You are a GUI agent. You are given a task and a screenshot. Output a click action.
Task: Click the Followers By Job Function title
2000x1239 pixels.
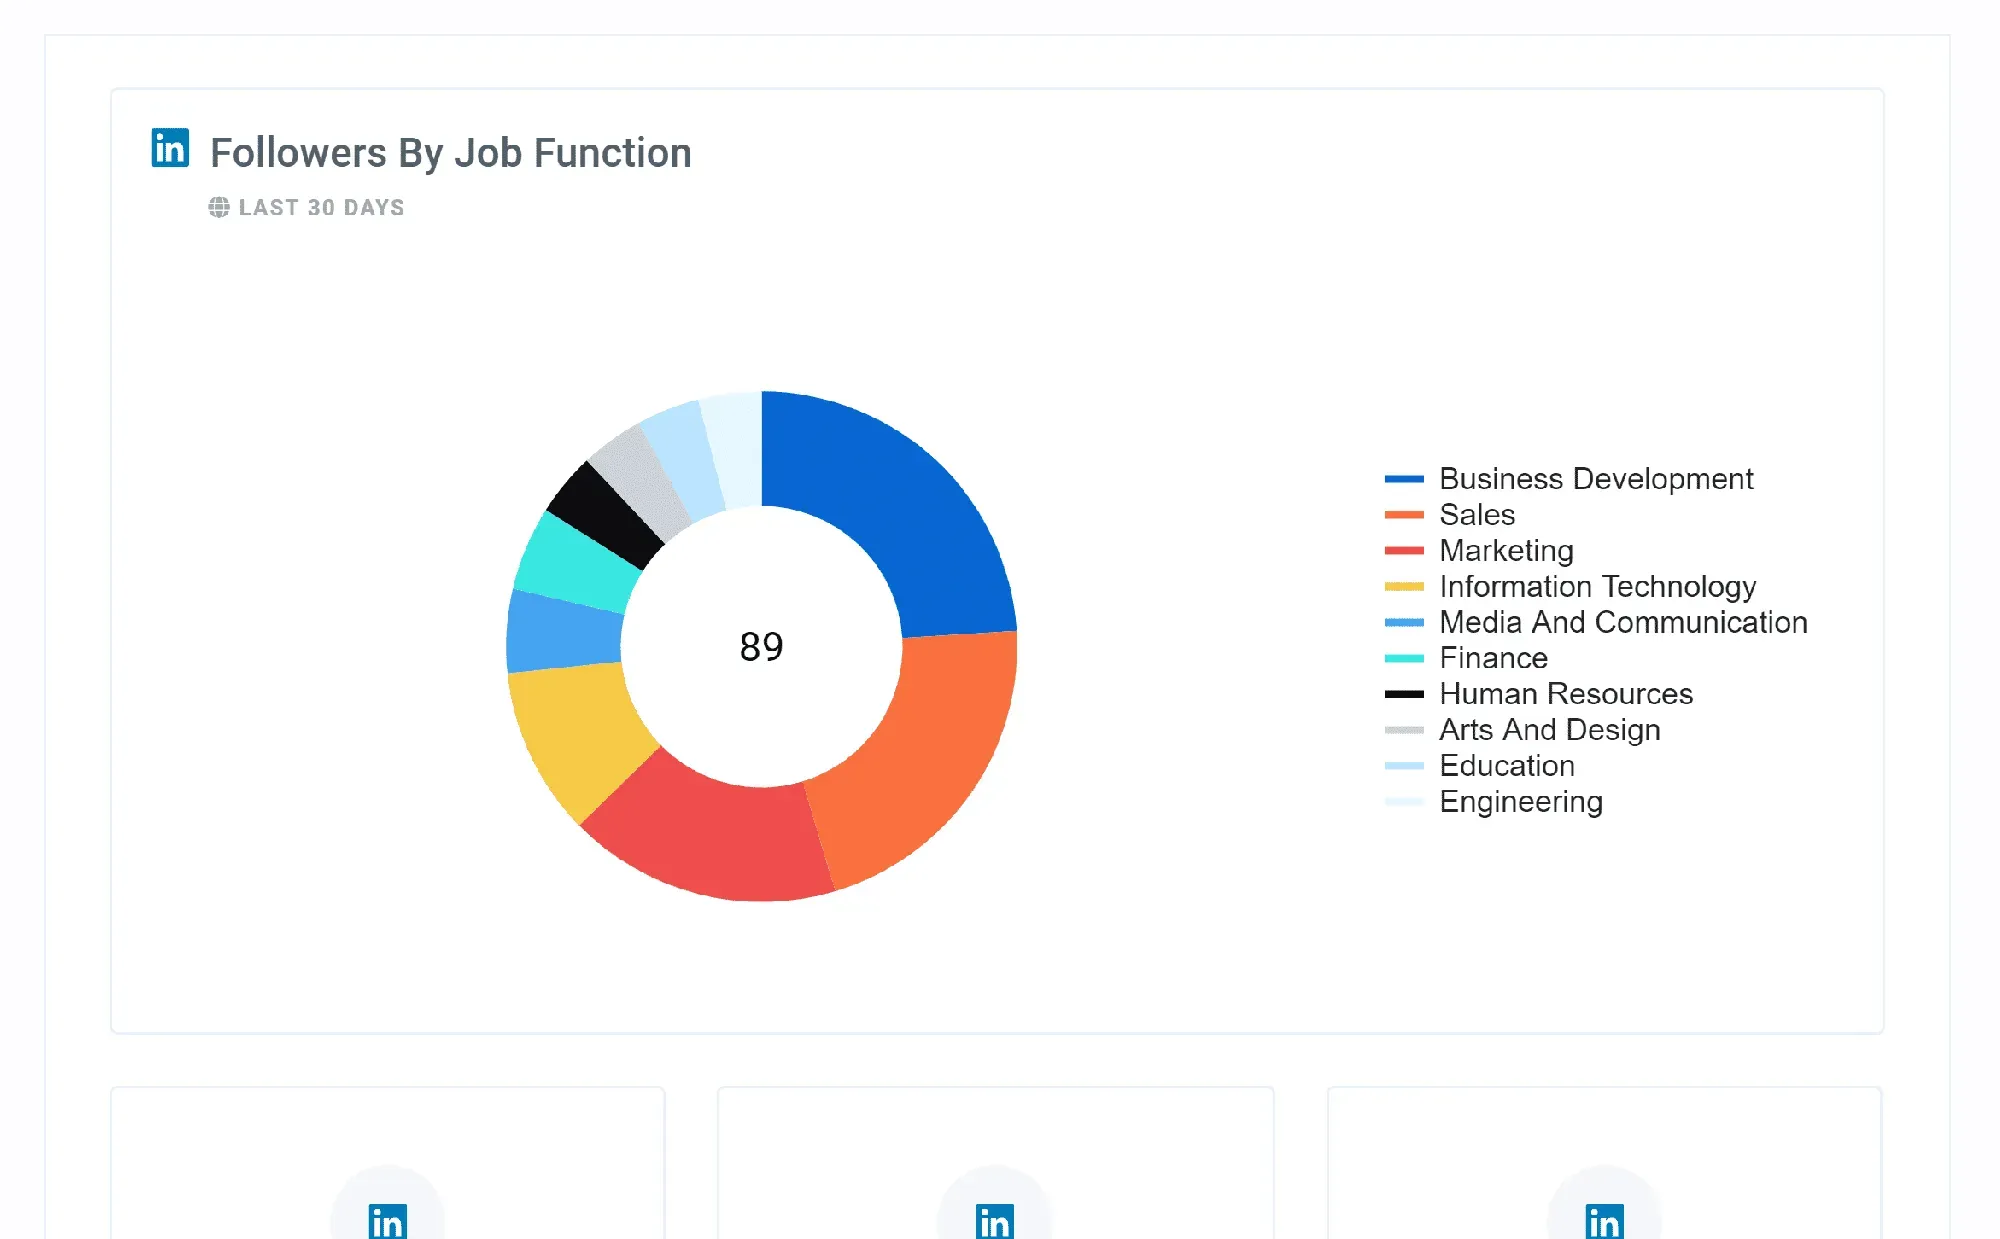coord(451,153)
